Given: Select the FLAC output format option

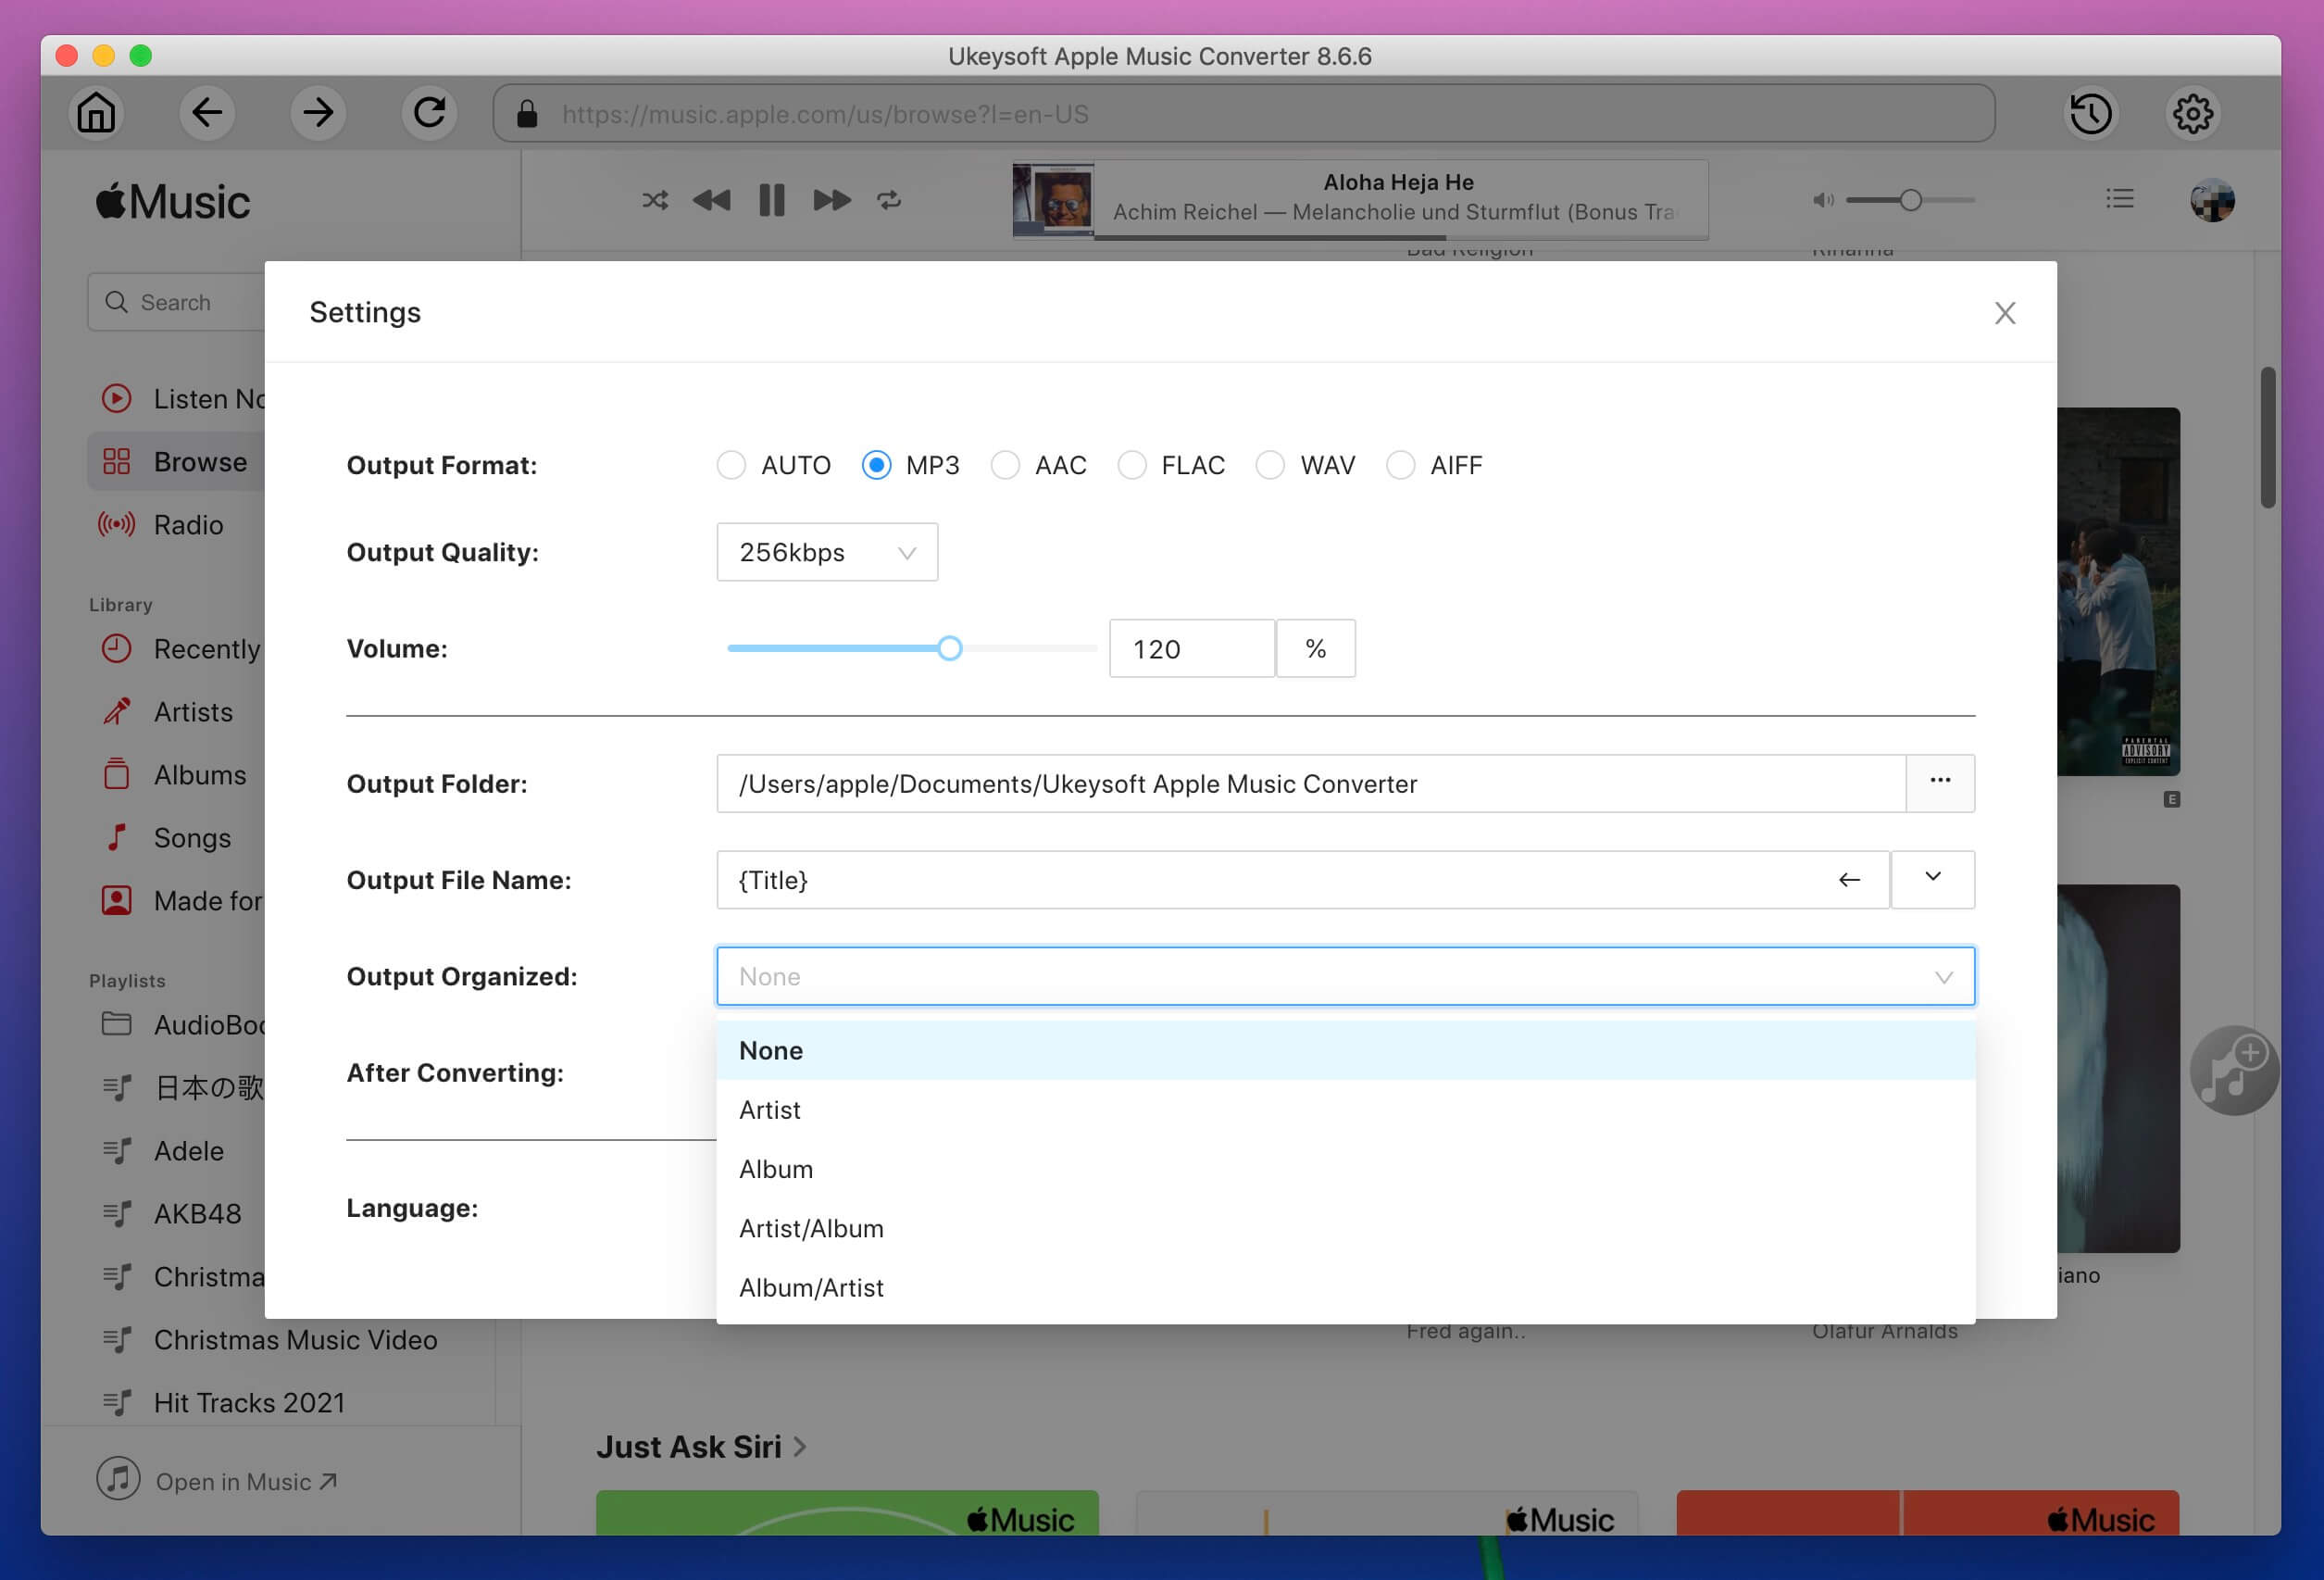Looking at the screenshot, I should [1130, 464].
